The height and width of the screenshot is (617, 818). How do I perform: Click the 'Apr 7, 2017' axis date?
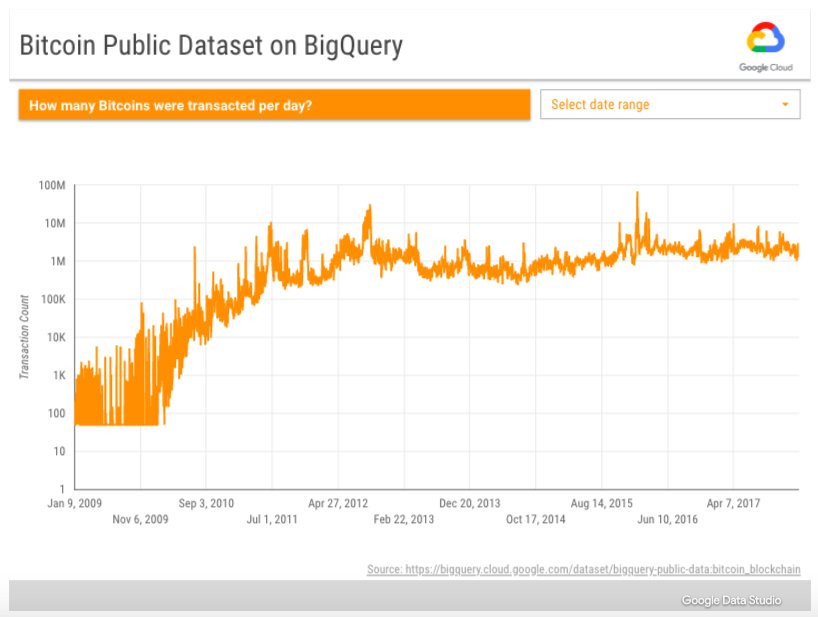pyautogui.click(x=733, y=503)
